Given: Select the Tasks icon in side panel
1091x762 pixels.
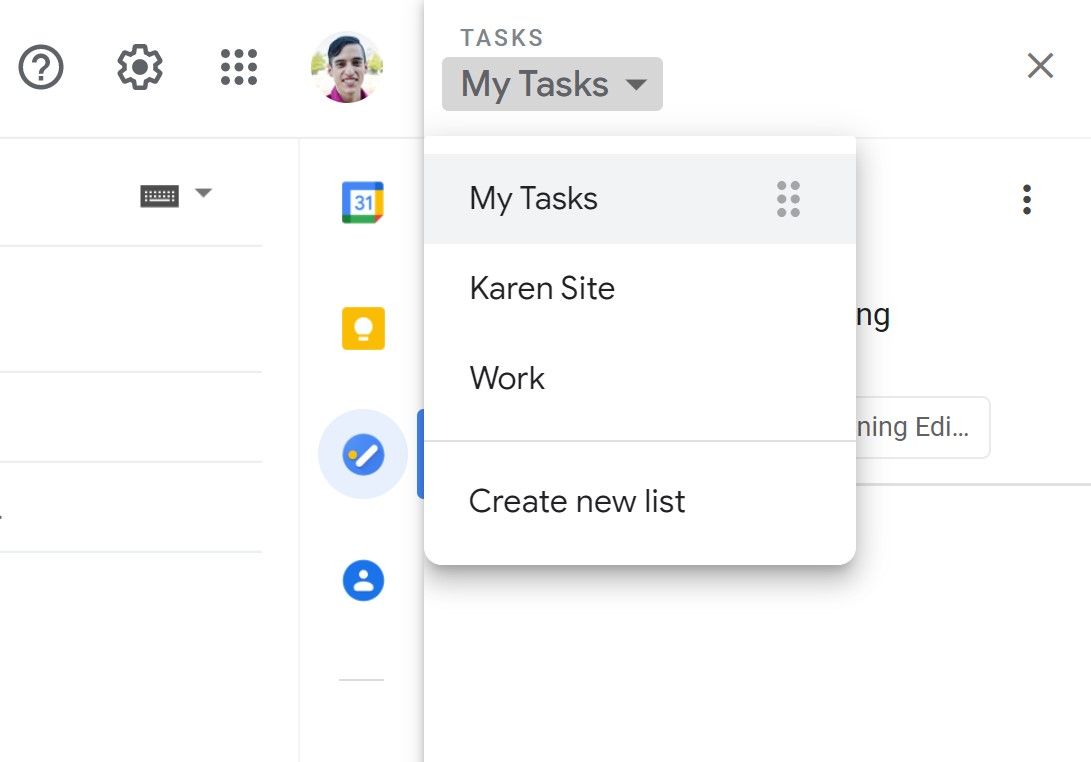Looking at the screenshot, I should (361, 453).
